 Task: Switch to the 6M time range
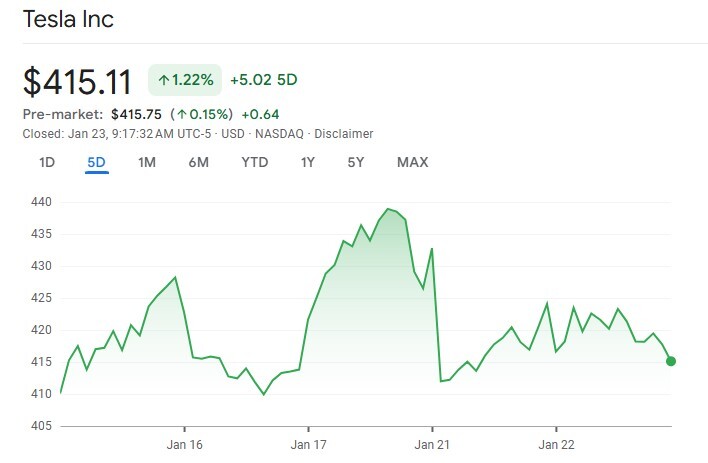(199, 162)
